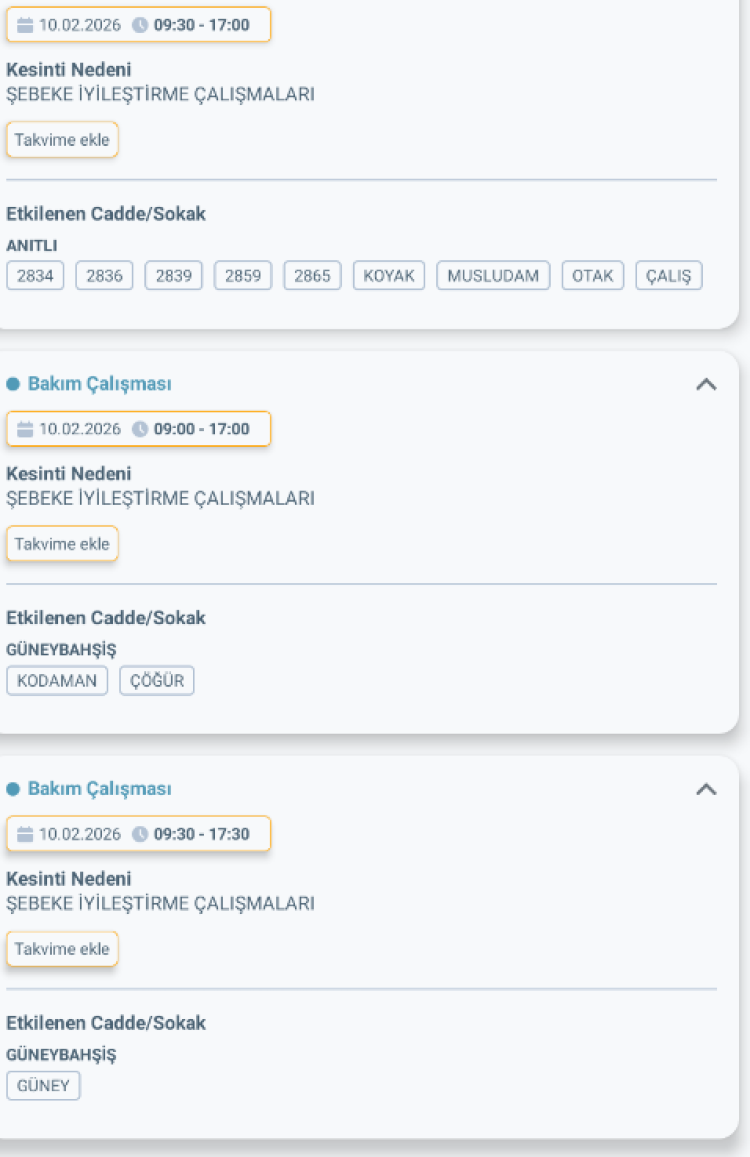Click the clock icon next to 09:30 - 17:00
Image resolution: width=750 pixels, height=1157 pixels.
(x=139, y=25)
